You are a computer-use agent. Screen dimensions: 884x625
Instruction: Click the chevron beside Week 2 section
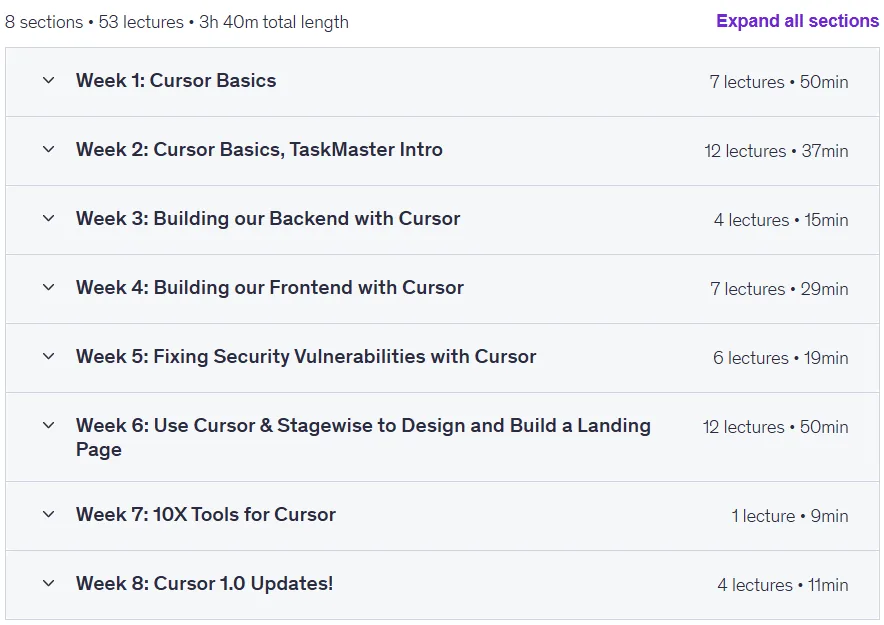coord(48,149)
